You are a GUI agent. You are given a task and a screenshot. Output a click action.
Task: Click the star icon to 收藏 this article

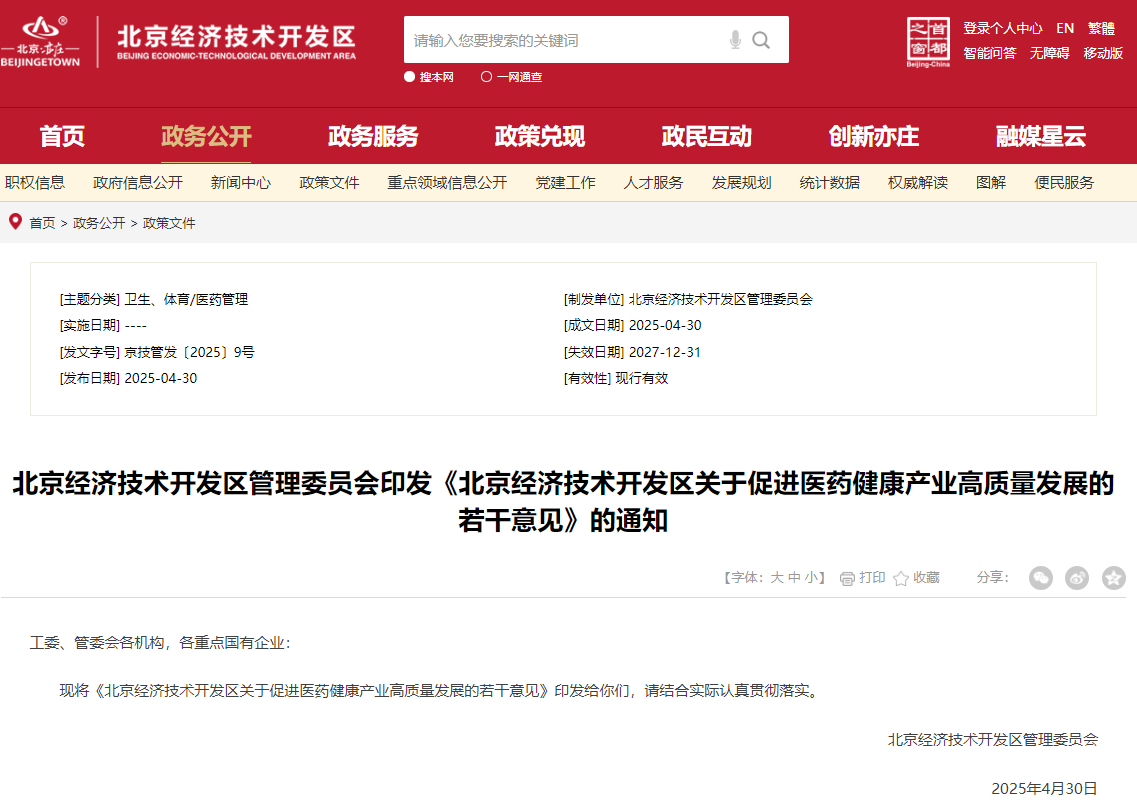pos(899,578)
